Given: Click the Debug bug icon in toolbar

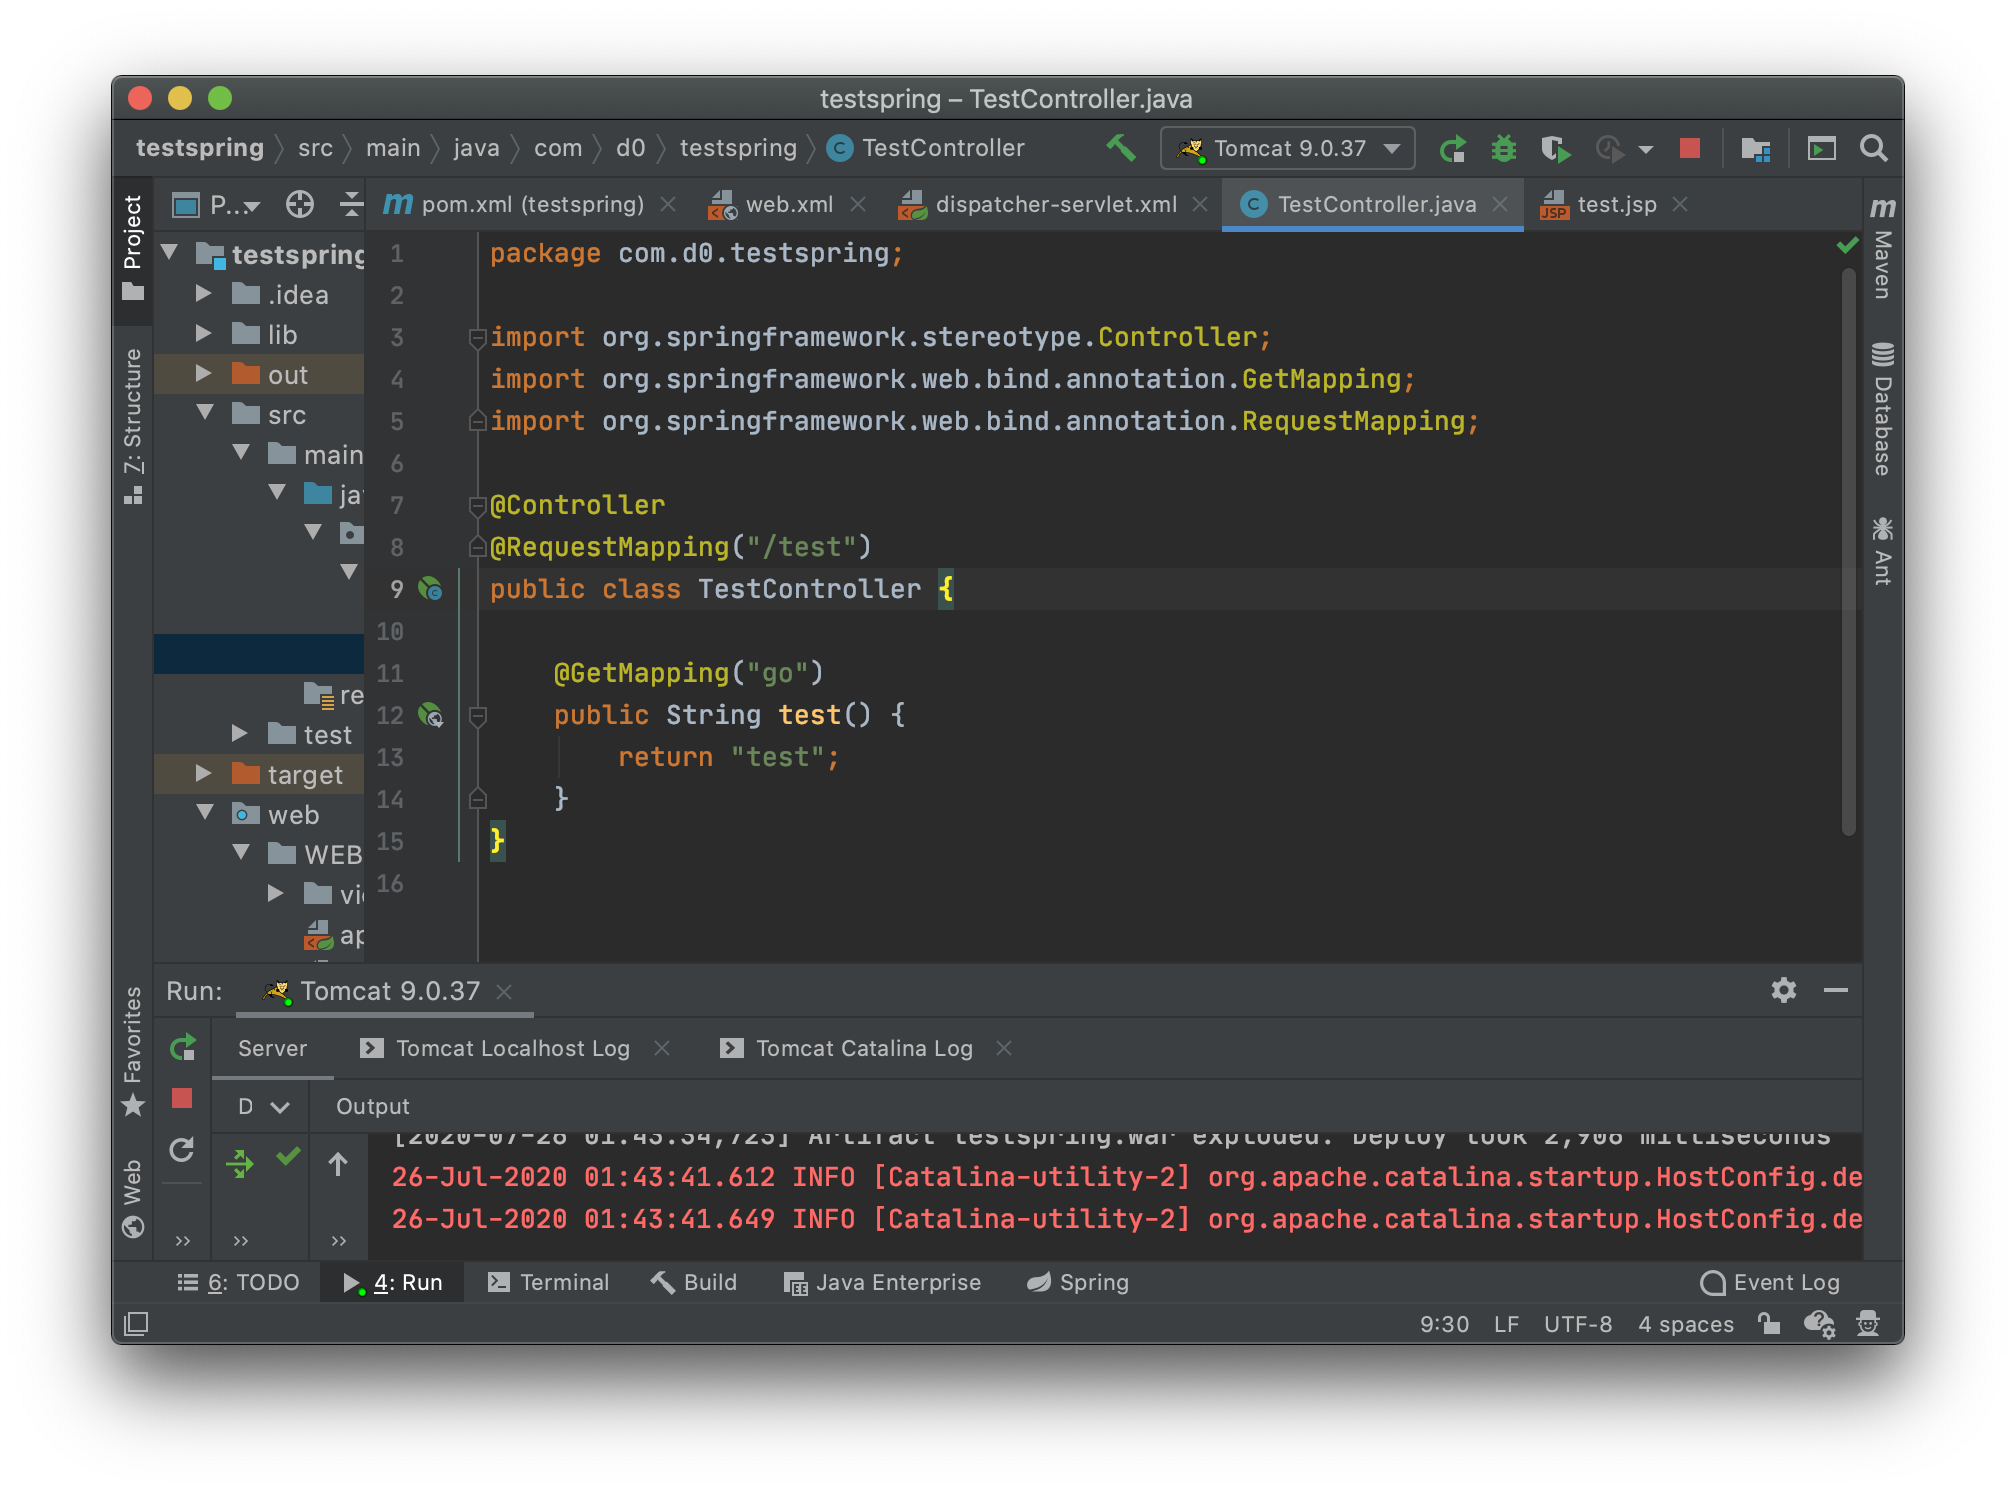Looking at the screenshot, I should click(1503, 149).
